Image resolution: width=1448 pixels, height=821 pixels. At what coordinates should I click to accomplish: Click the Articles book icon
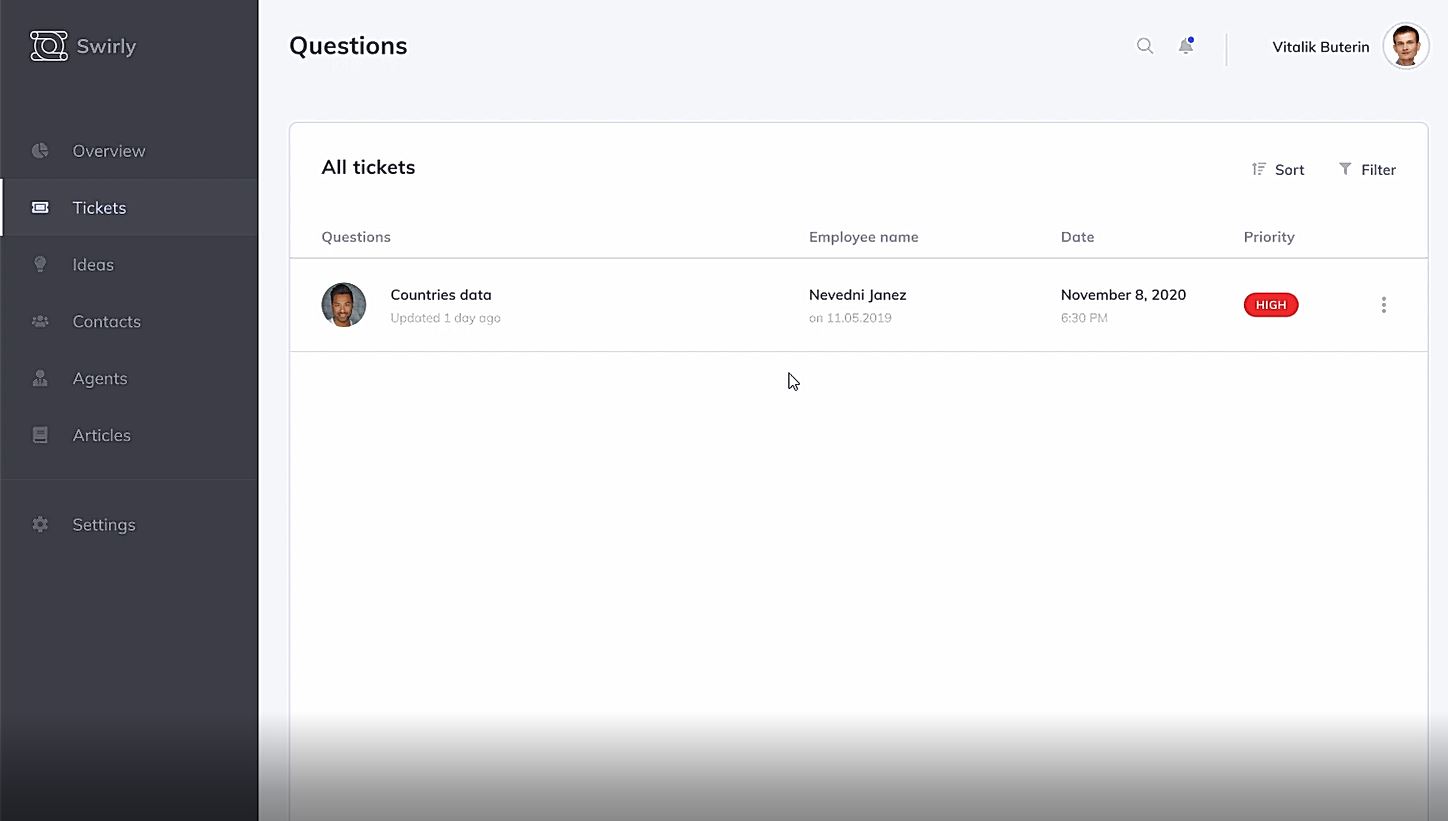point(40,436)
